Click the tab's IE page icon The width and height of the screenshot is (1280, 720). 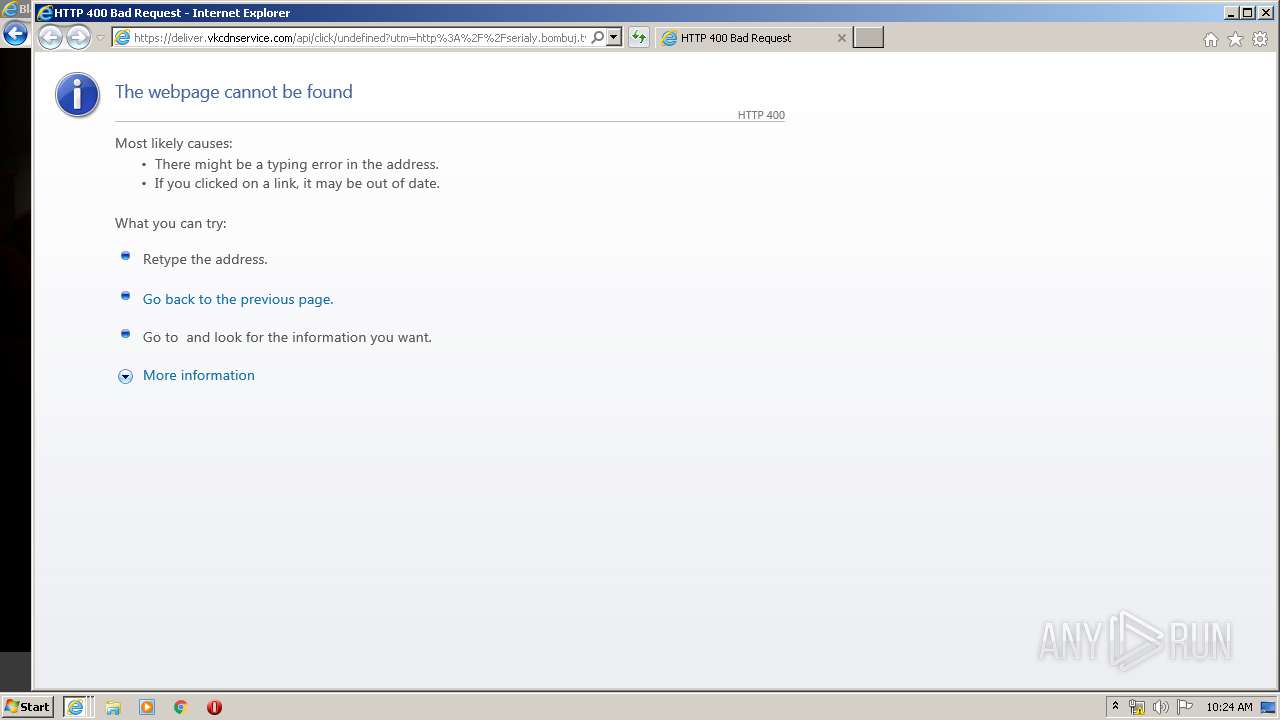point(670,38)
